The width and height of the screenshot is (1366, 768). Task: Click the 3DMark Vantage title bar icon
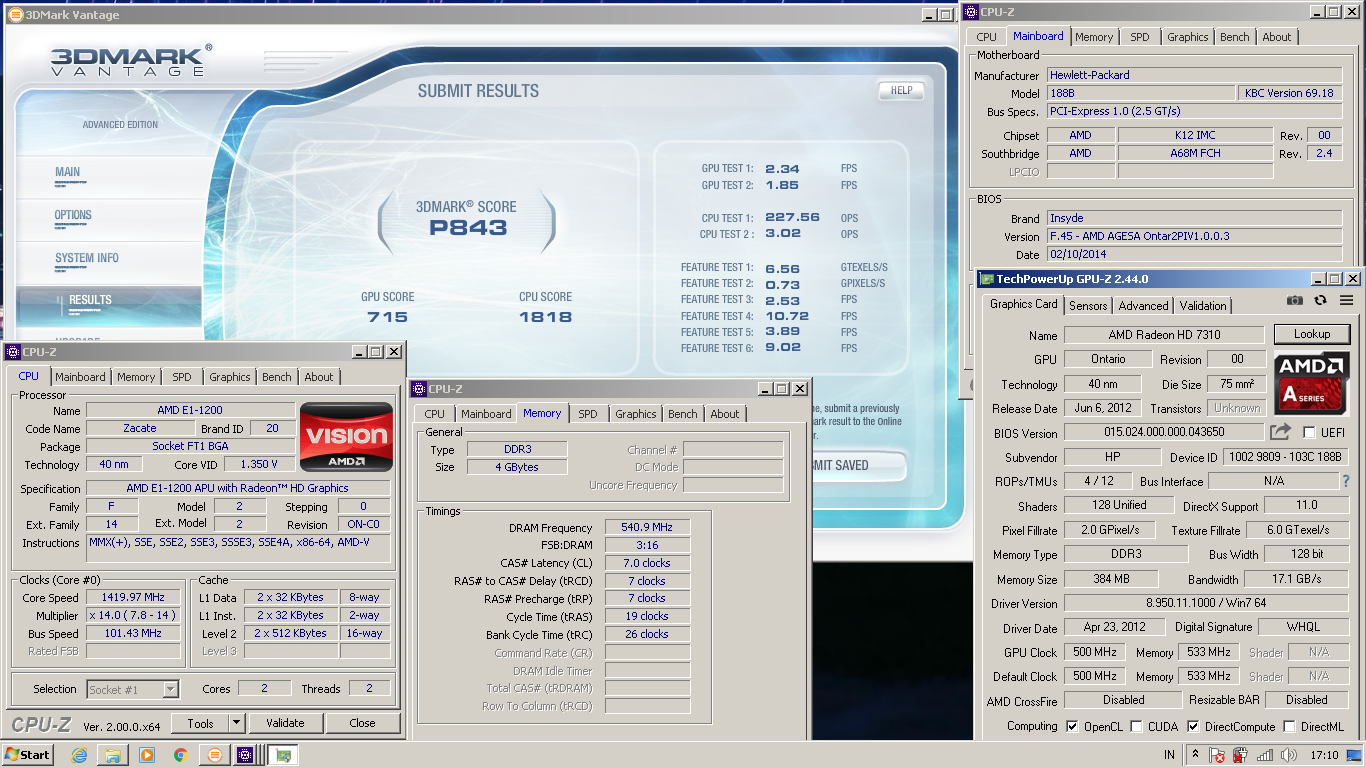[x=15, y=15]
